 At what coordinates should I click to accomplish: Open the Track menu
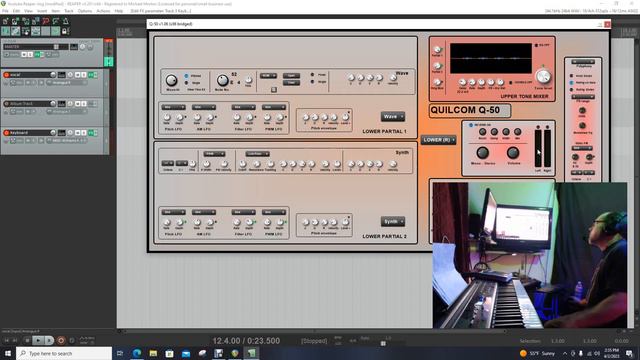click(69, 11)
